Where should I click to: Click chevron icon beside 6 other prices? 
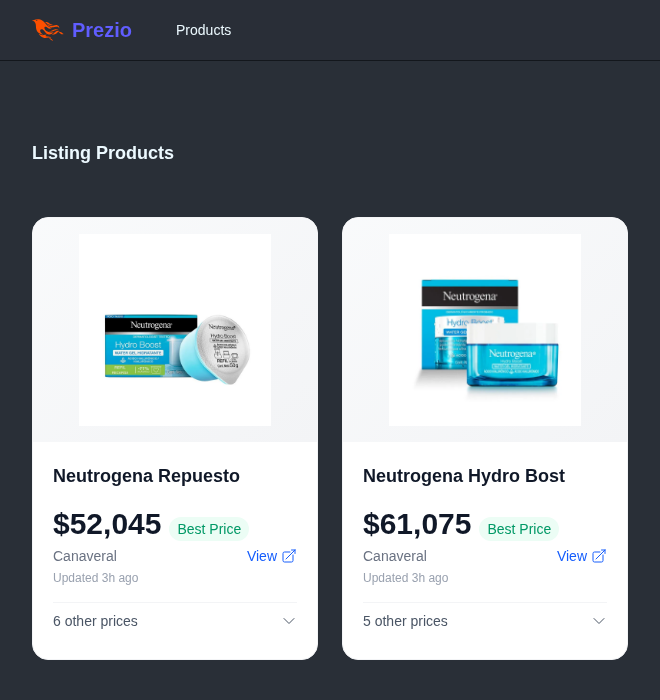tap(289, 621)
